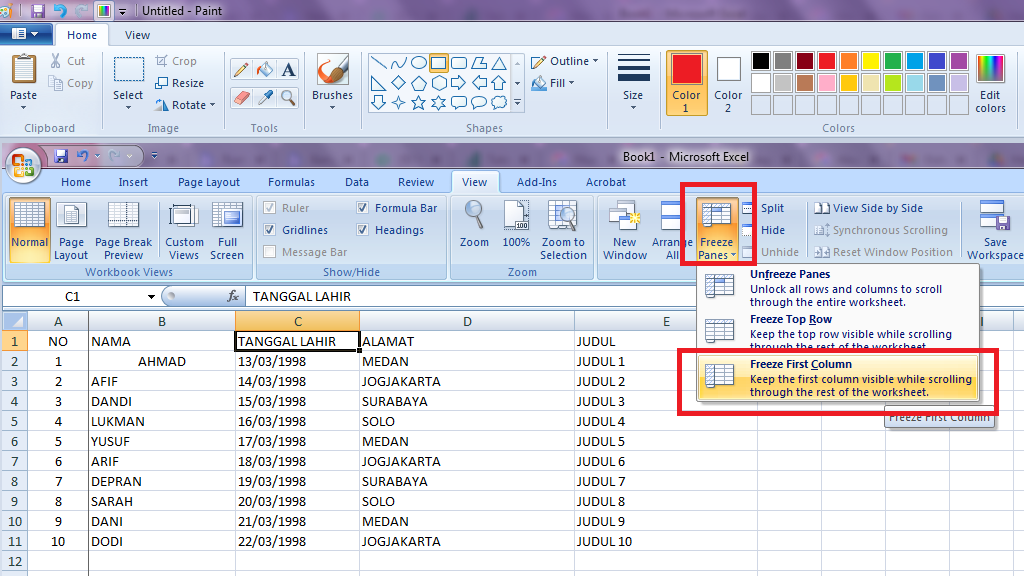Screen dimensions: 1024x576
Task: Click the Zoom magnifier icon in Excel
Action: coord(474,216)
